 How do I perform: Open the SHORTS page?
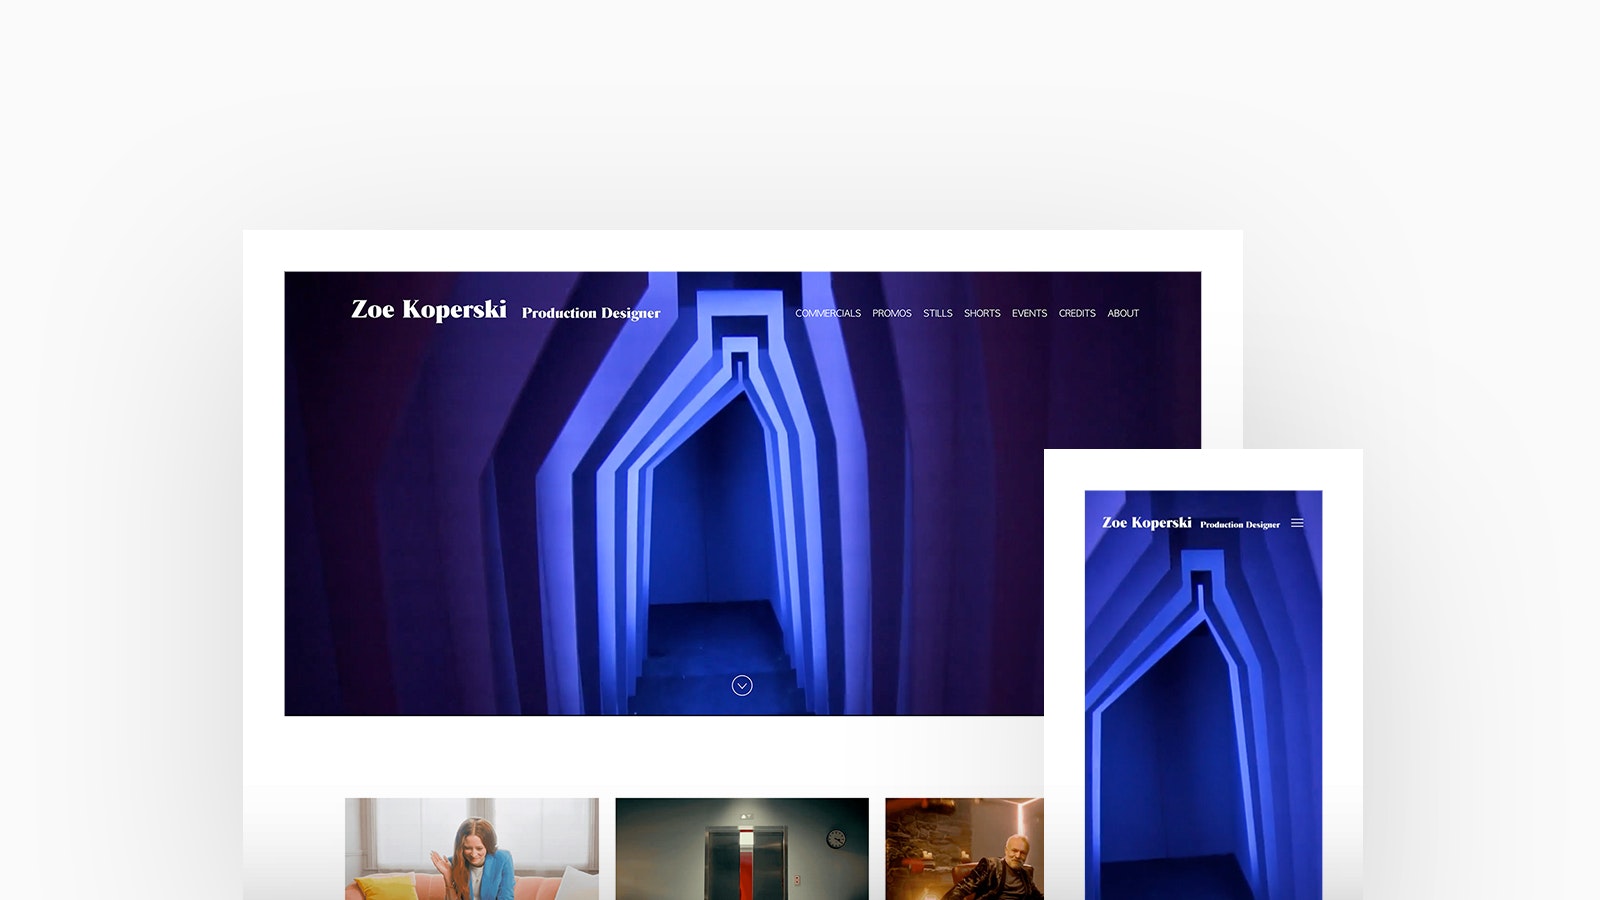pyautogui.click(x=982, y=313)
